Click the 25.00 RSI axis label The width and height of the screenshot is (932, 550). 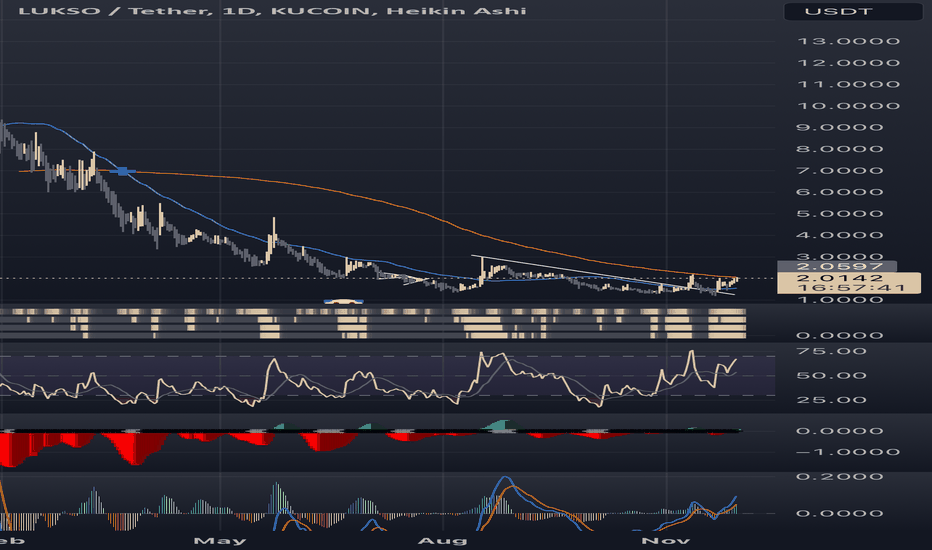click(831, 400)
